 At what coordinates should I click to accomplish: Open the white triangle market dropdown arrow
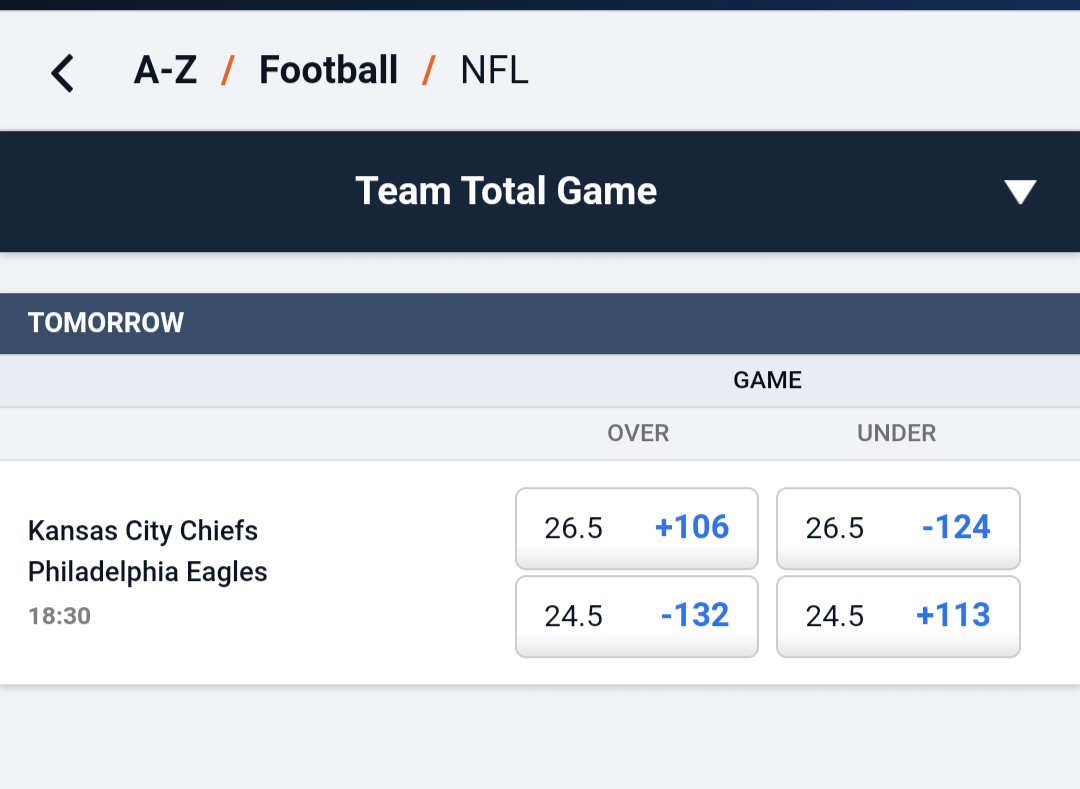pos(1020,191)
